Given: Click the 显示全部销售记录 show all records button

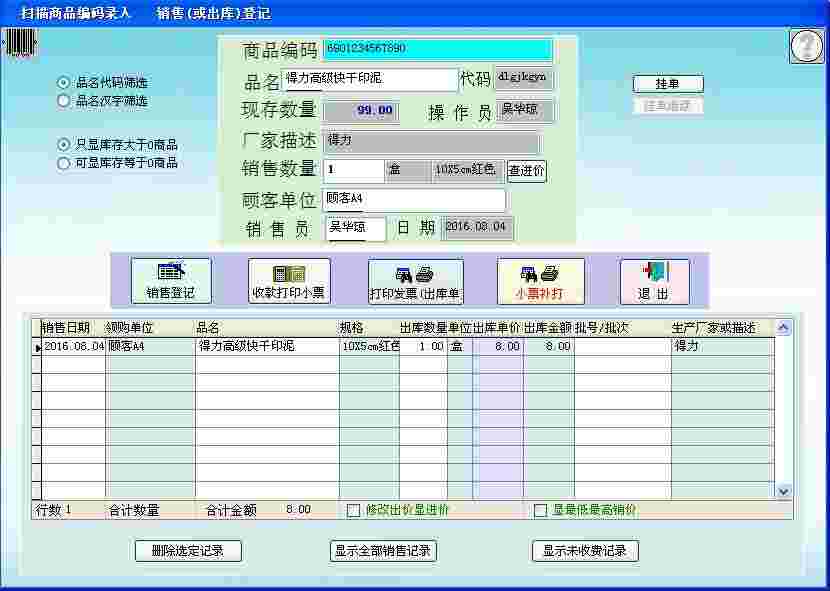Looking at the screenshot, I should [x=384, y=551].
